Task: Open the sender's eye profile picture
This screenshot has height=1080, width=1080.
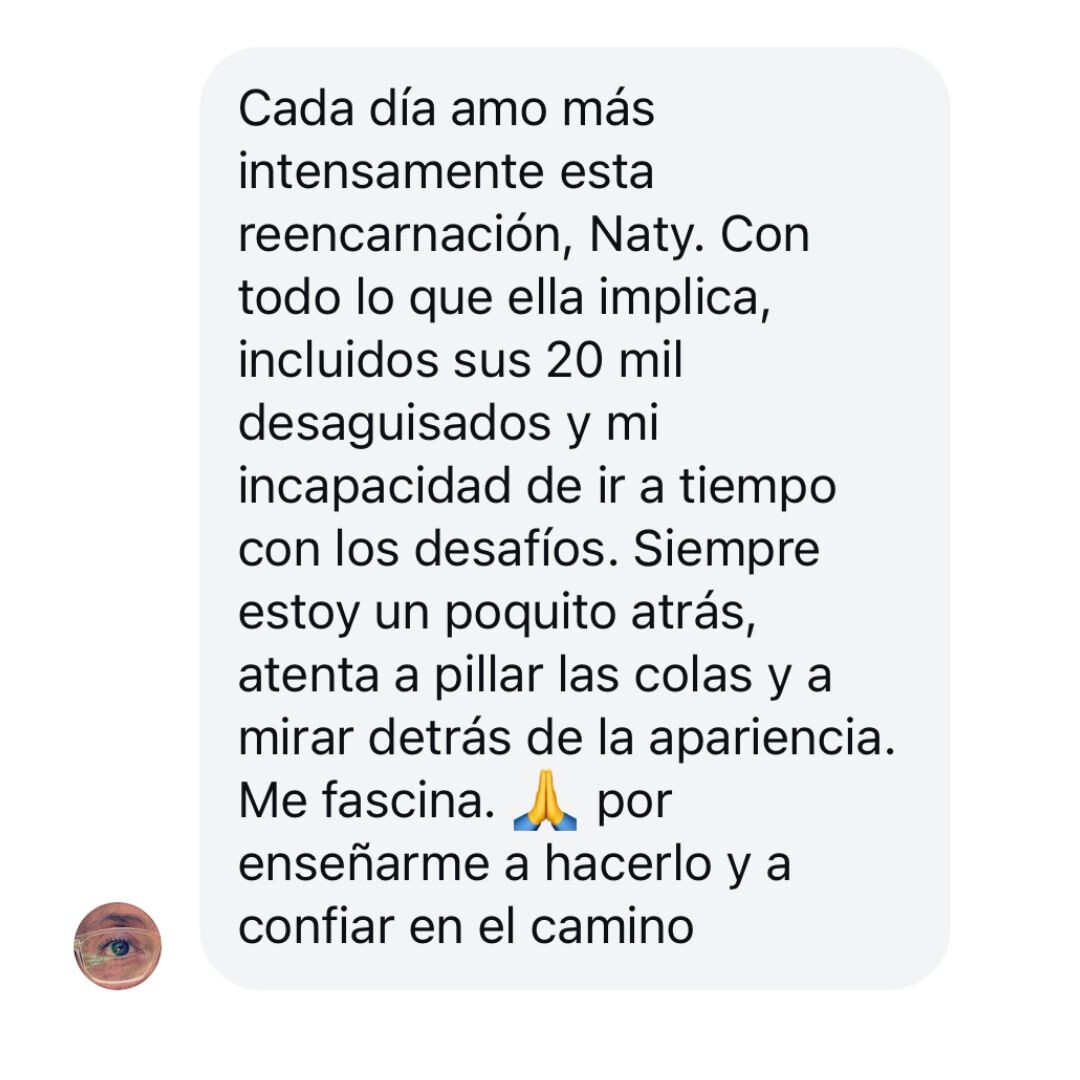Action: (x=117, y=946)
